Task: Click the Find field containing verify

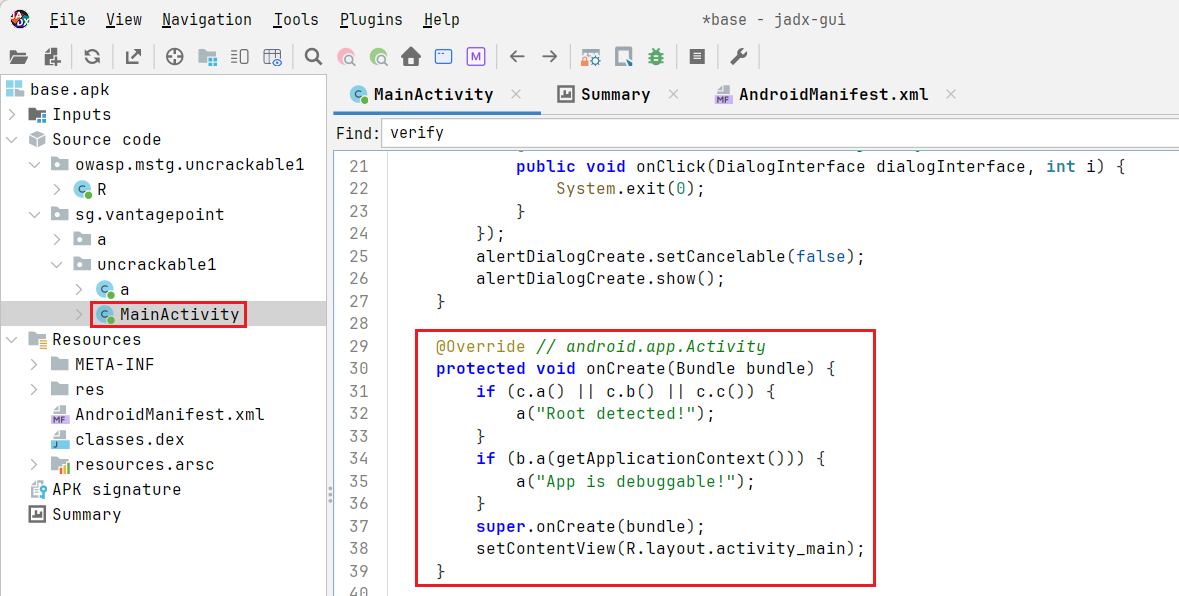Action: pos(780,133)
